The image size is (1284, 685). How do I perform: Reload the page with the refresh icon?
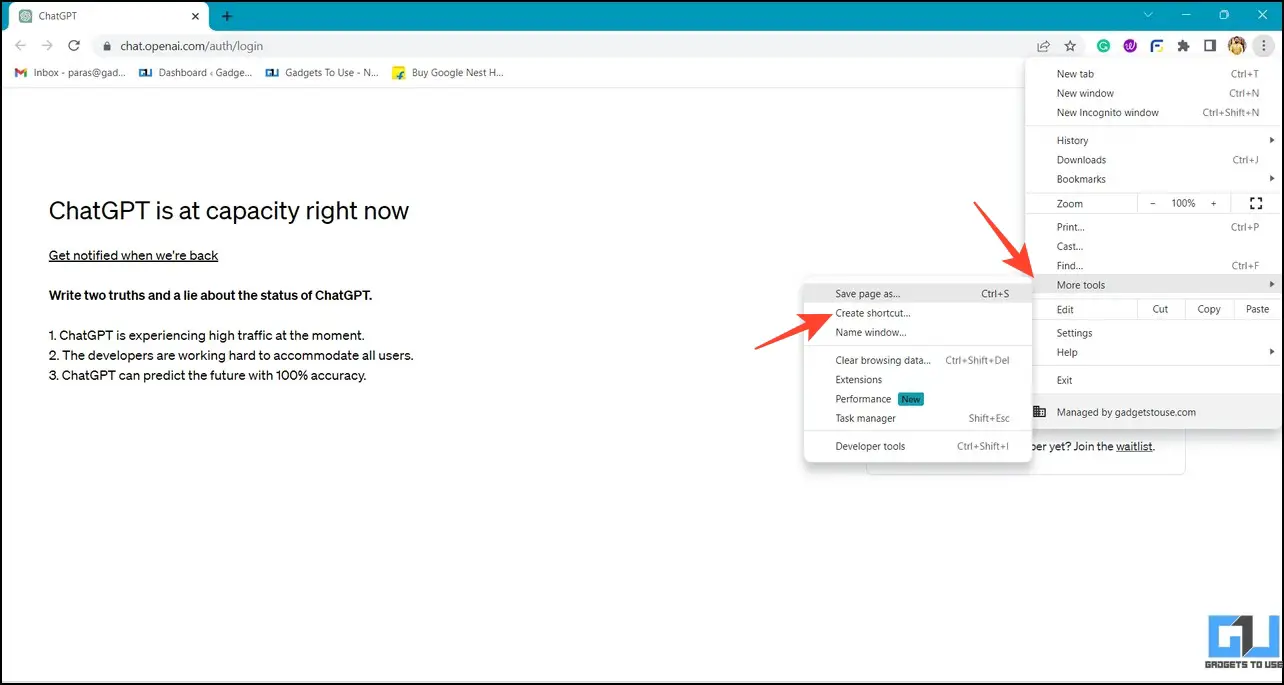coord(73,46)
